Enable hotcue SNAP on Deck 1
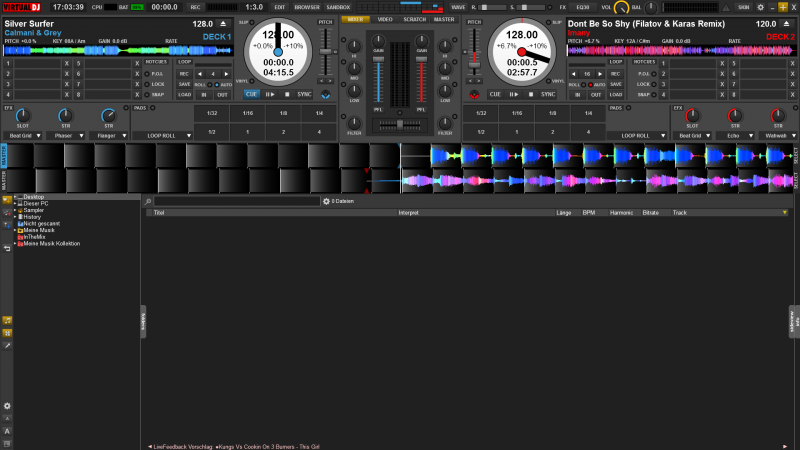Viewport: 800px width, 450px height. 147,95
